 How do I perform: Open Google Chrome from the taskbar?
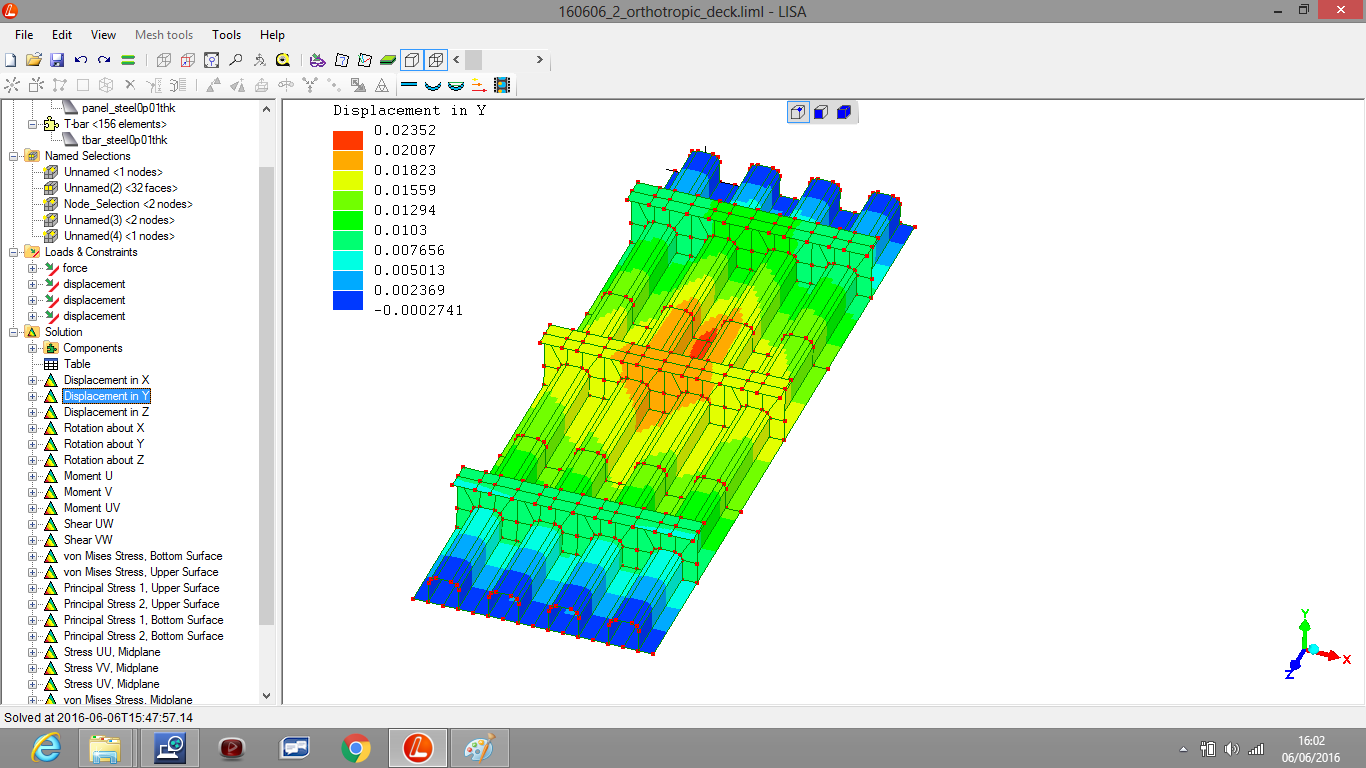pos(356,747)
